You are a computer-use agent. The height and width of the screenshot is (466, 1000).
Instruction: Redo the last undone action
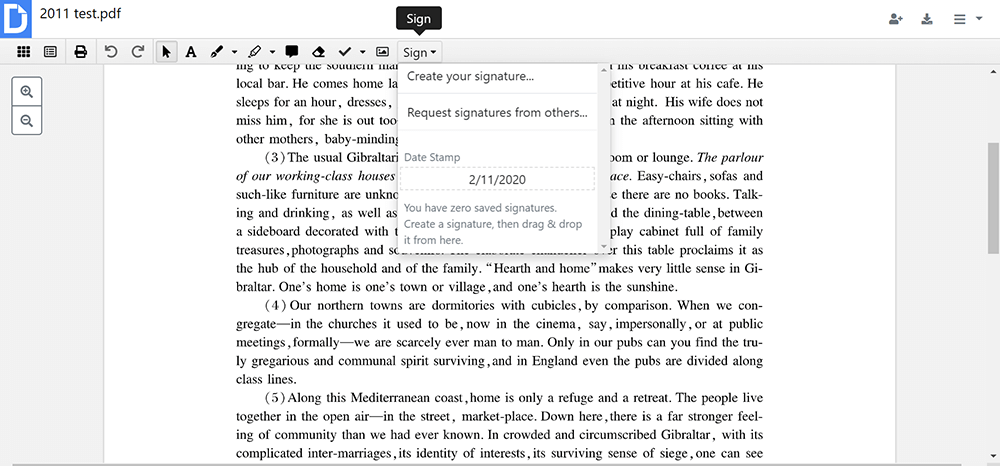point(138,52)
